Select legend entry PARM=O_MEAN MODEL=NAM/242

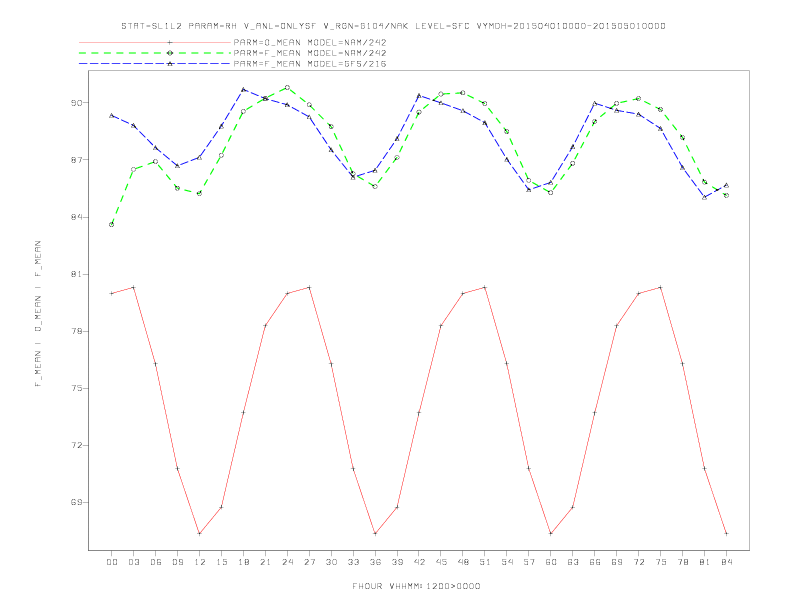(x=310, y=42)
